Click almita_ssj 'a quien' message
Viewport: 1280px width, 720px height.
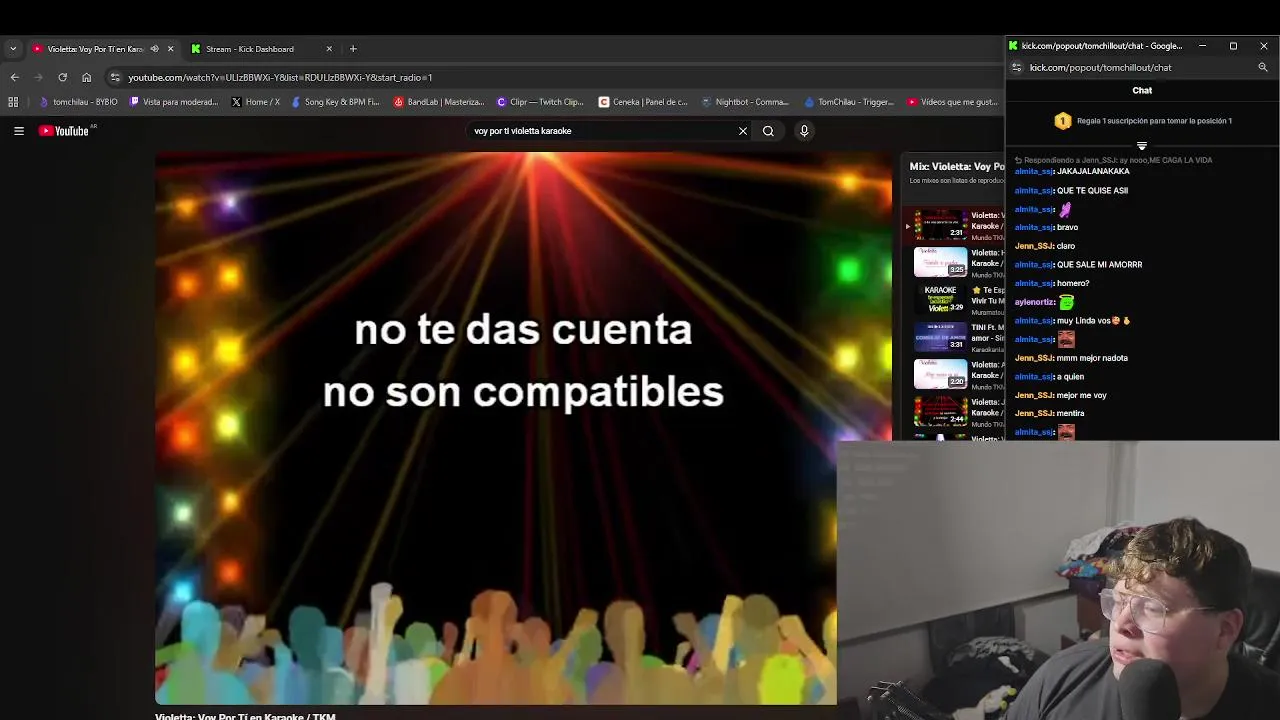(1070, 377)
